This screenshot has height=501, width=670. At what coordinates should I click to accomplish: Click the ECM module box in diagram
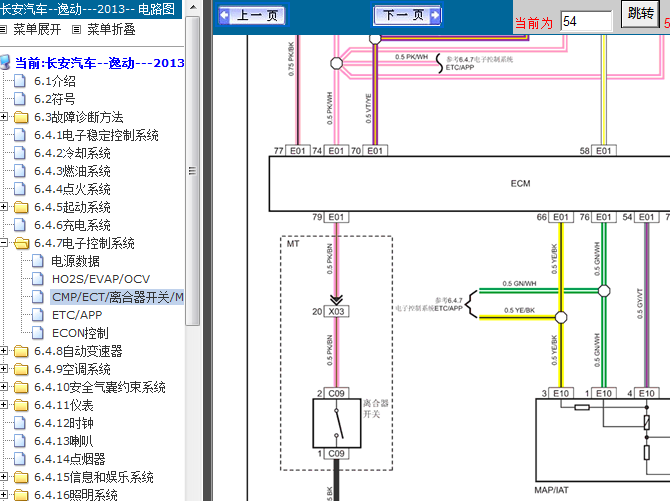click(x=469, y=183)
